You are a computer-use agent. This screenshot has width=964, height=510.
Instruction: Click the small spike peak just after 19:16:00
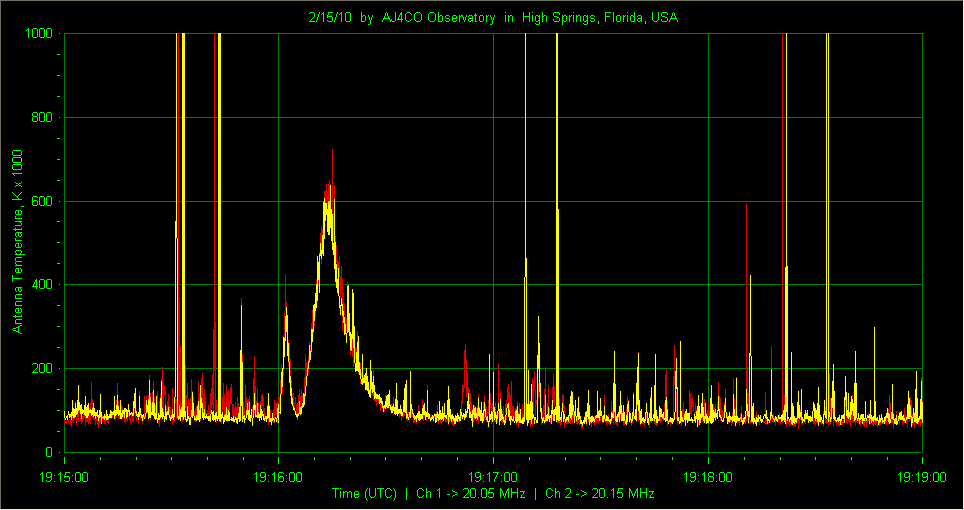(285, 275)
